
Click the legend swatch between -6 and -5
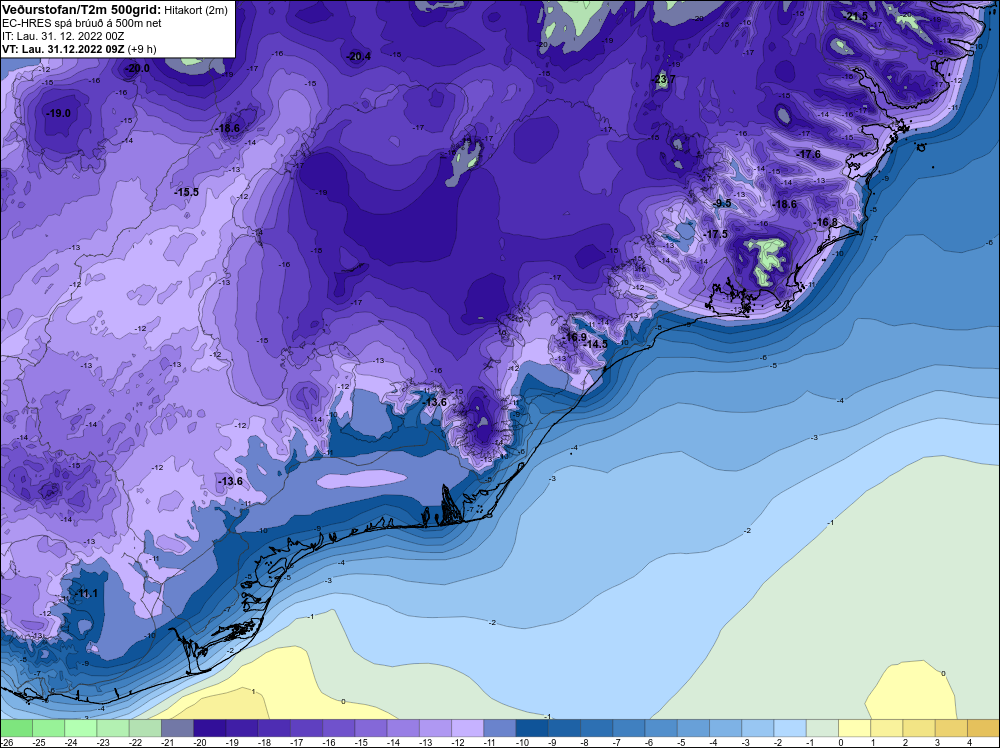click(x=661, y=728)
